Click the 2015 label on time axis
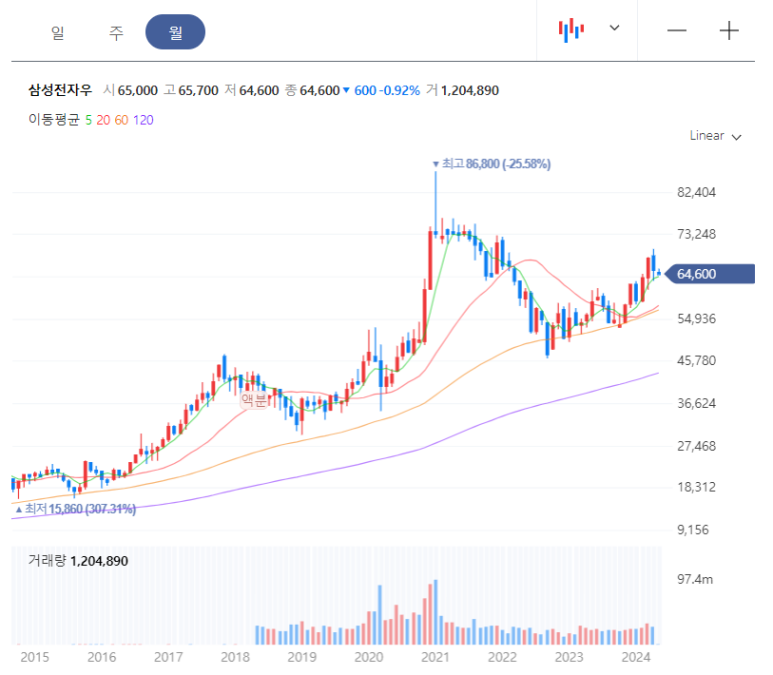Viewport: 773px width, 675px height. [35, 657]
